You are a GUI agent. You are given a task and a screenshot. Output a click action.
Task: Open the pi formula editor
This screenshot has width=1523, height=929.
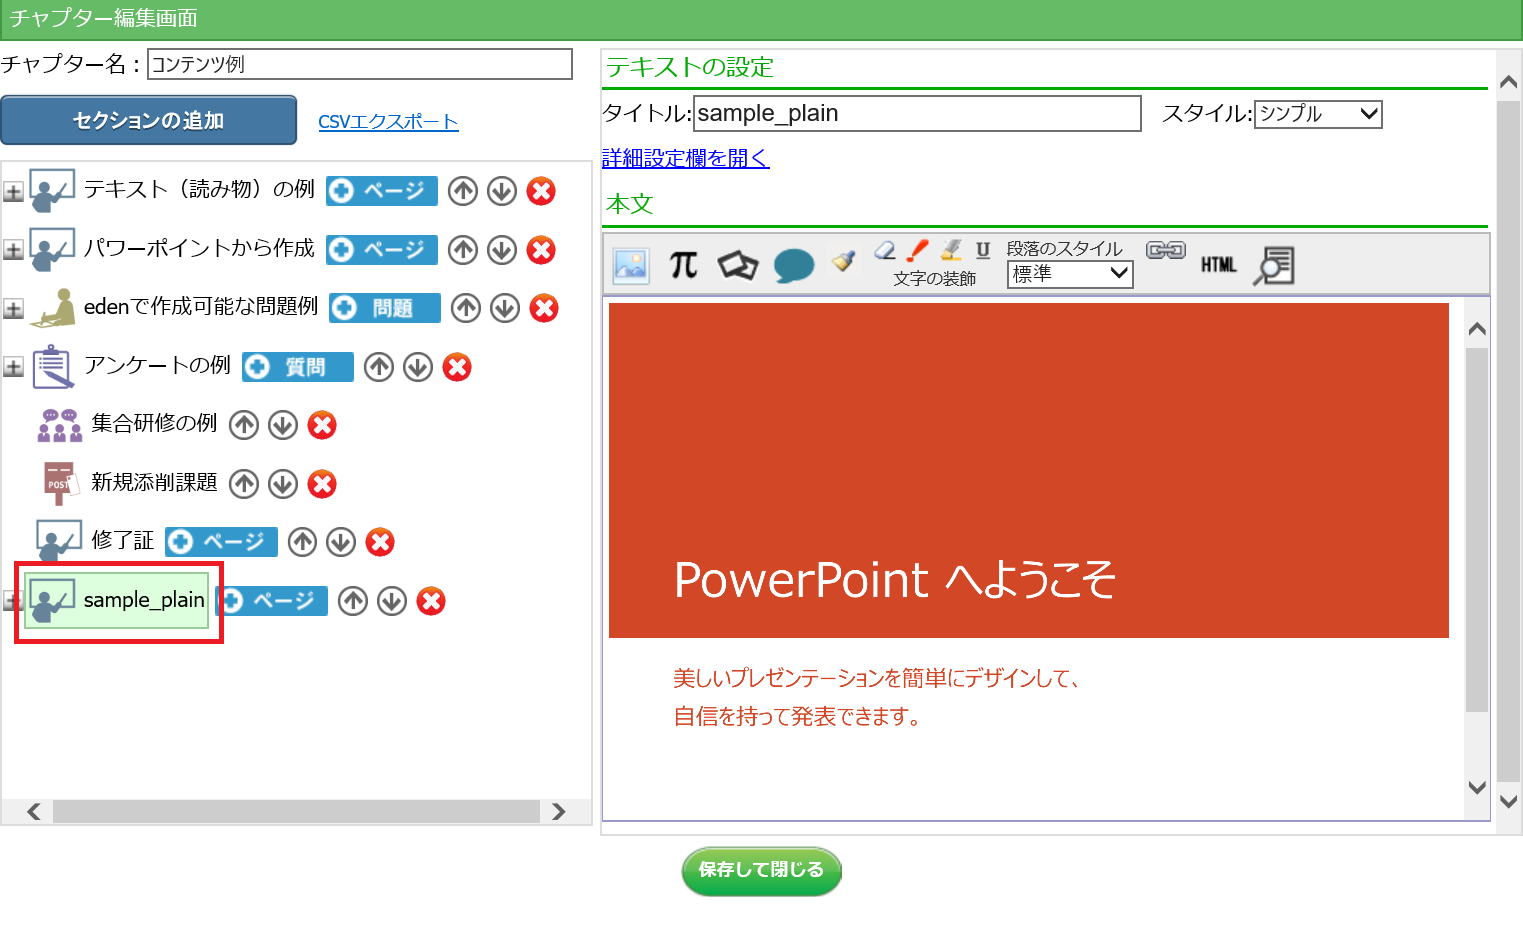click(684, 264)
